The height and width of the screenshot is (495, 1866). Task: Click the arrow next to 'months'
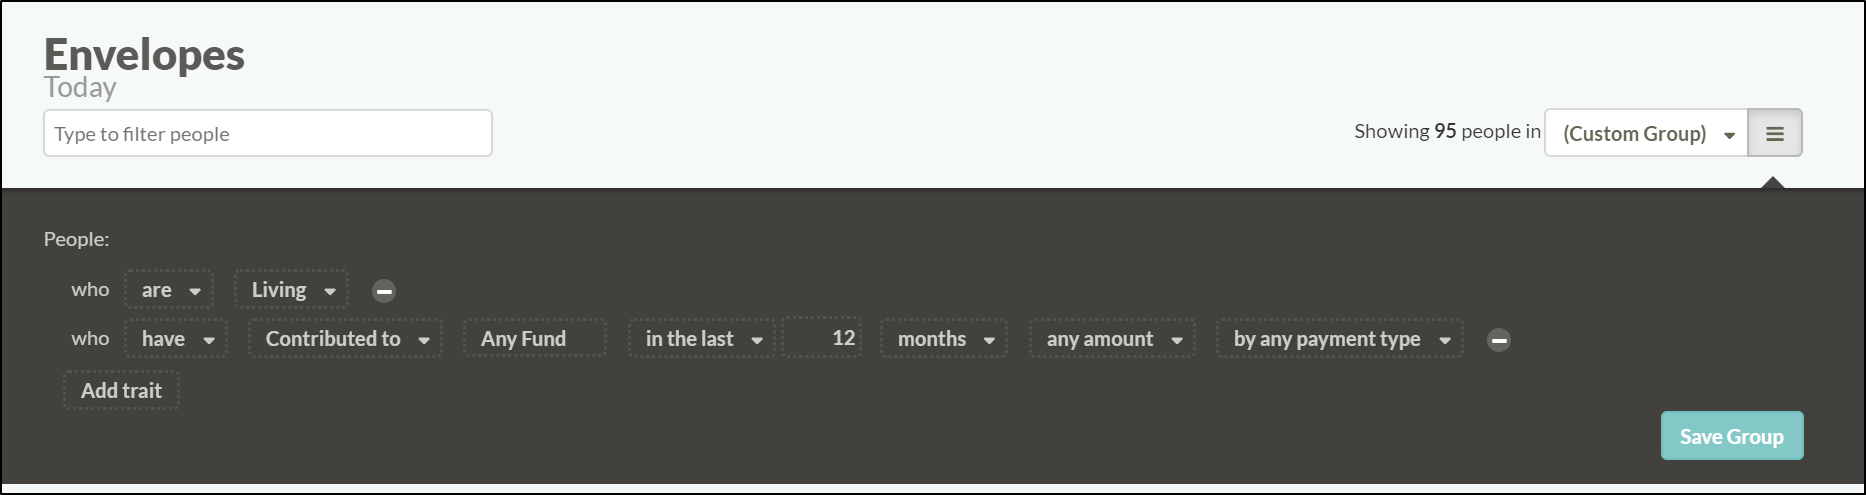989,341
